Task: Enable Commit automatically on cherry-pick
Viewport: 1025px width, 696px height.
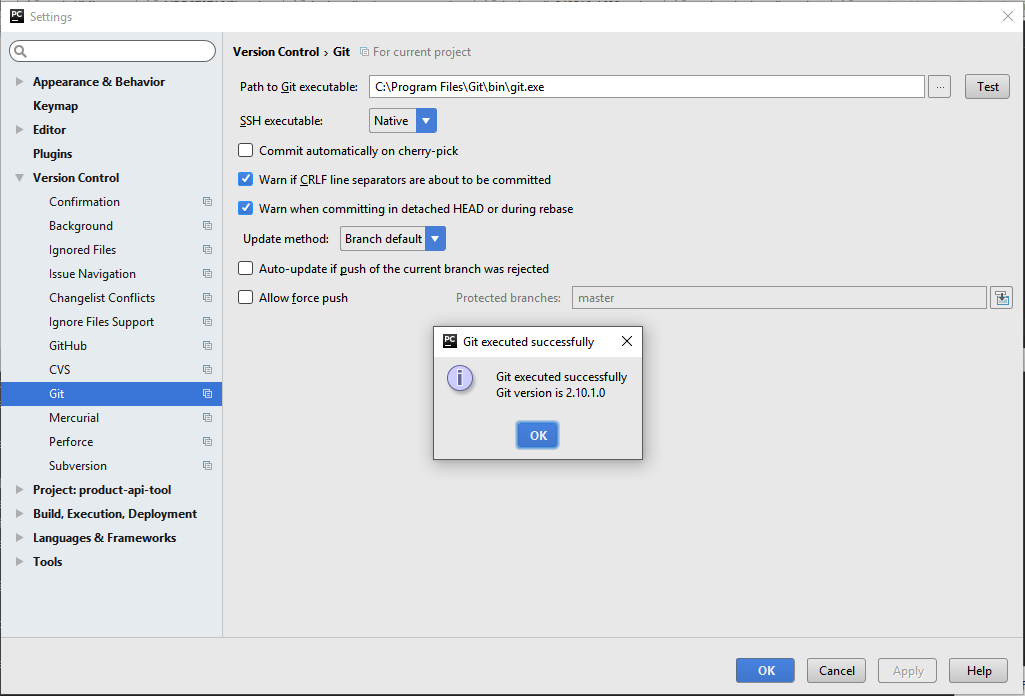Action: point(245,150)
